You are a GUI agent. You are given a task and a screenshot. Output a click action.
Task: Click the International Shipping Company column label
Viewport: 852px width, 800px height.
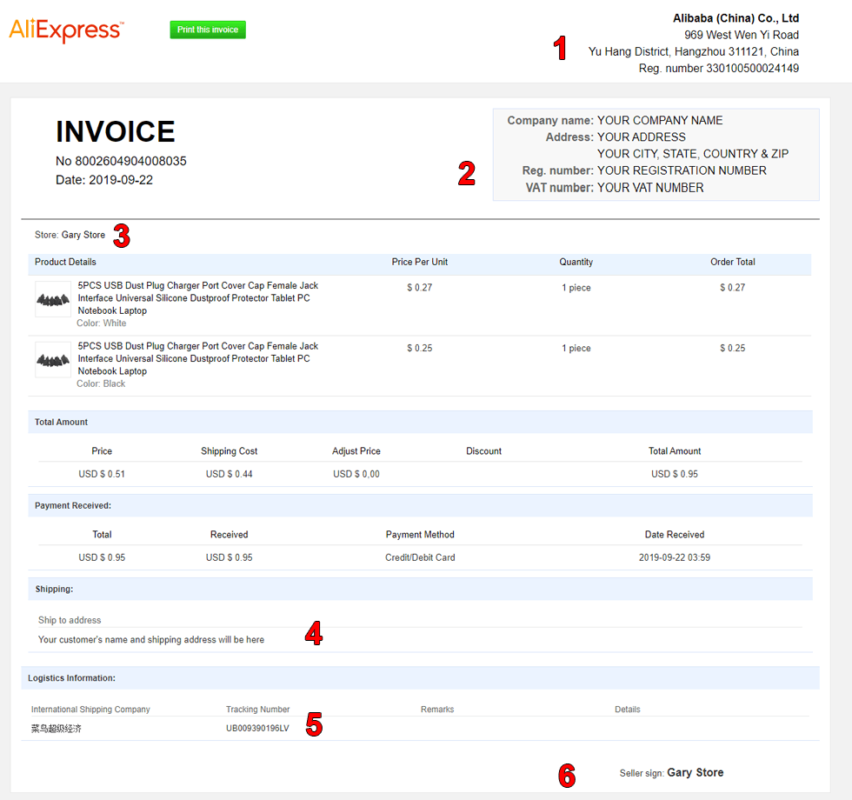pyautogui.click(x=90, y=709)
